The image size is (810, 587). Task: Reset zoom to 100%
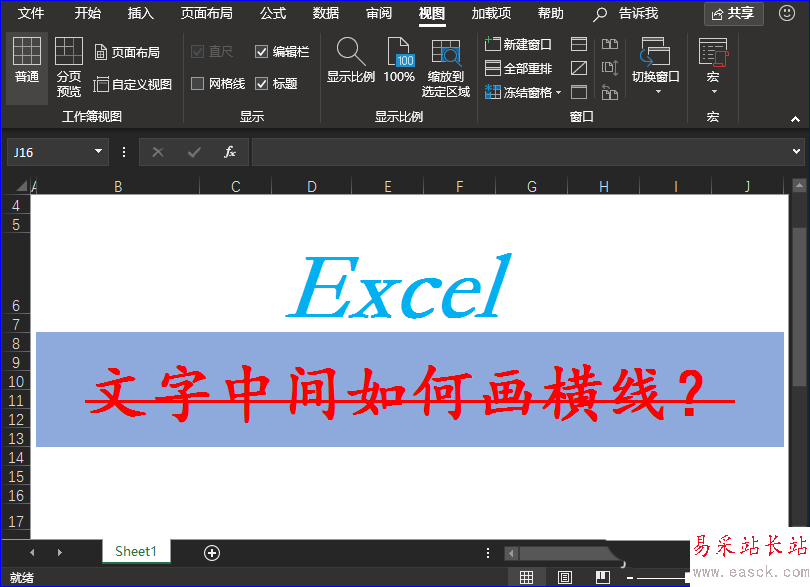(x=399, y=60)
